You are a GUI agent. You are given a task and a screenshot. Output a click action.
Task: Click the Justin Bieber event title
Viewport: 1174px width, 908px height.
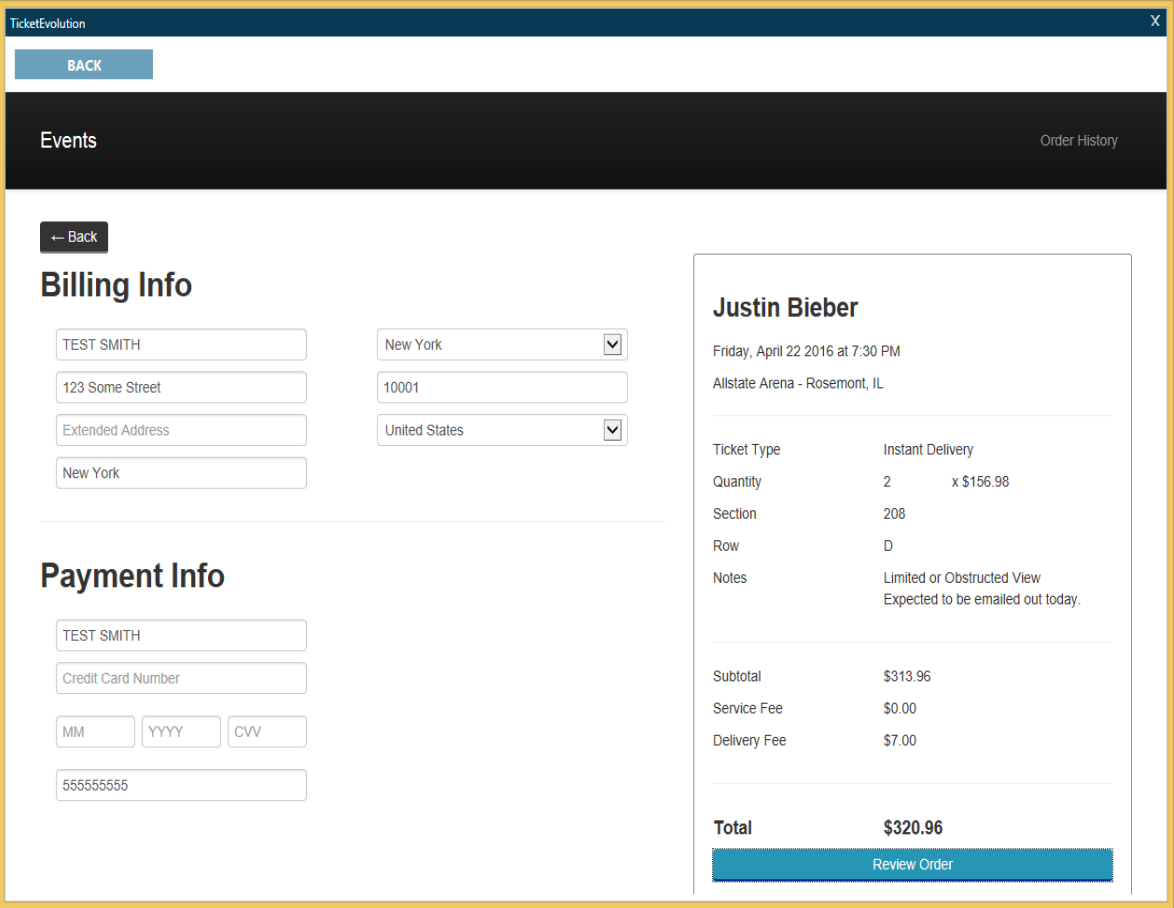point(785,308)
